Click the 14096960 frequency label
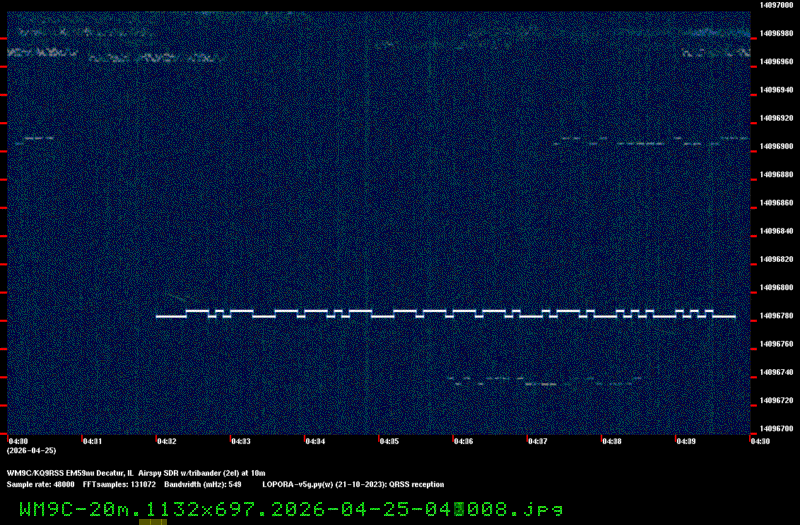 coord(777,62)
